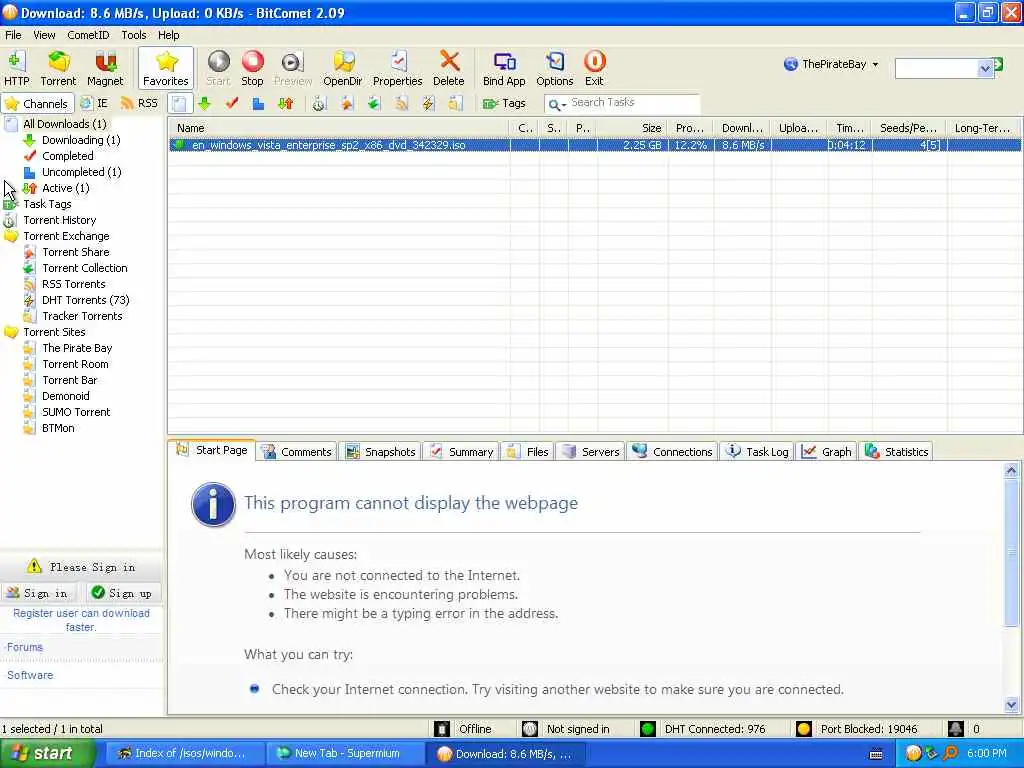
Task: Click the HTTP download toolbar icon
Action: click(x=16, y=68)
